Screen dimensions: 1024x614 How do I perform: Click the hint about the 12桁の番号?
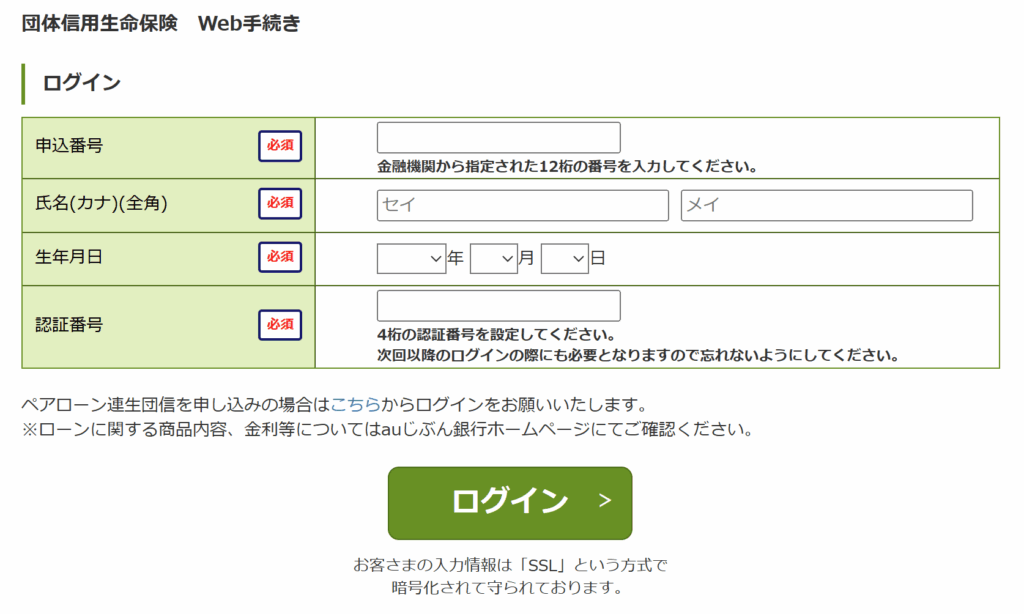click(x=567, y=167)
